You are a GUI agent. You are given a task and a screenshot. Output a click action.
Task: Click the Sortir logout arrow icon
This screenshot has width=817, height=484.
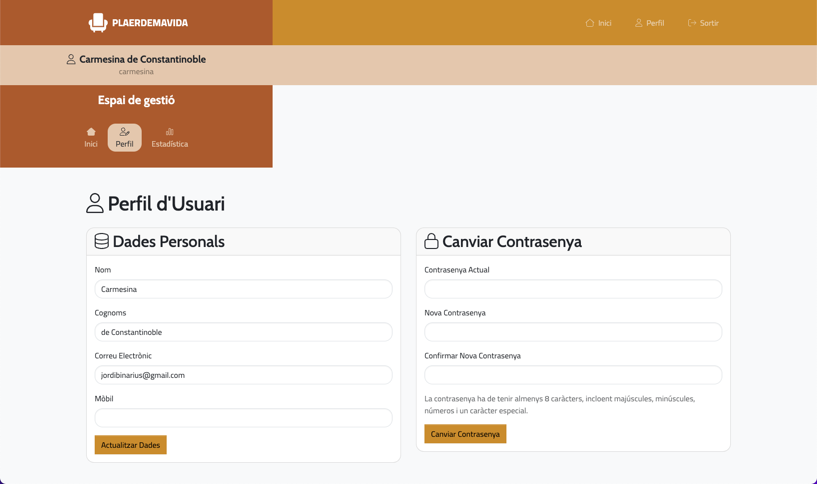pos(692,23)
